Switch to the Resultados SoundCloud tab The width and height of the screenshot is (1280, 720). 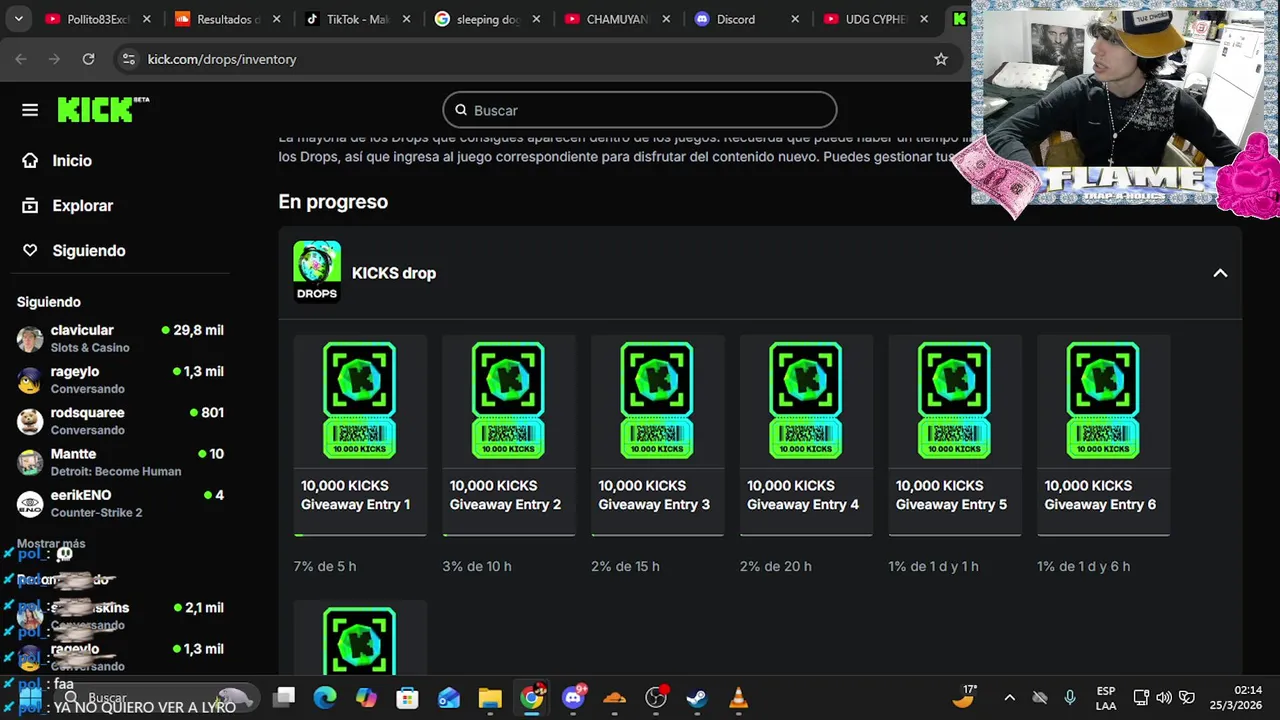tap(227, 19)
